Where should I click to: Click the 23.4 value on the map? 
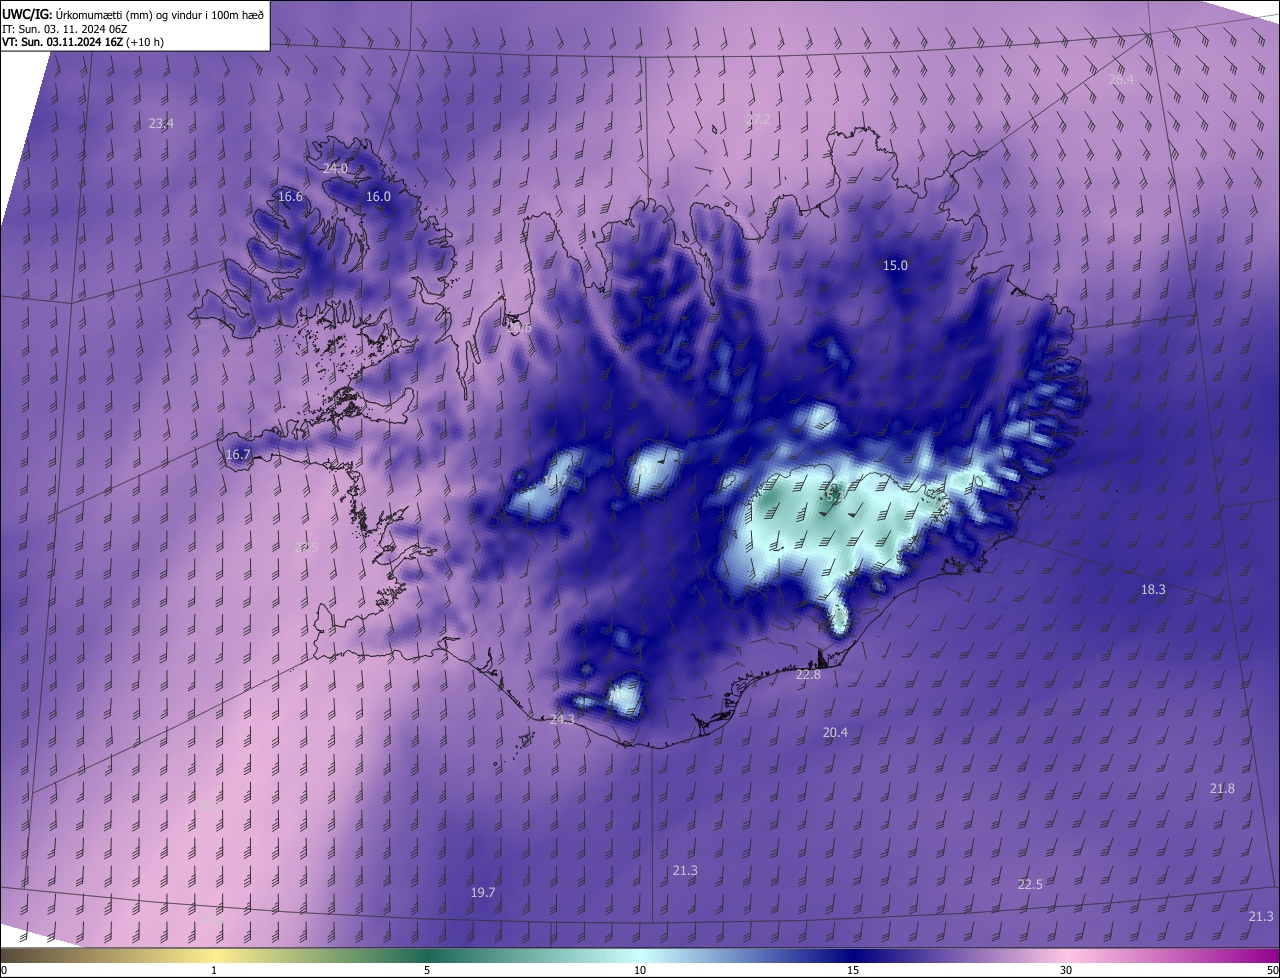click(x=161, y=124)
